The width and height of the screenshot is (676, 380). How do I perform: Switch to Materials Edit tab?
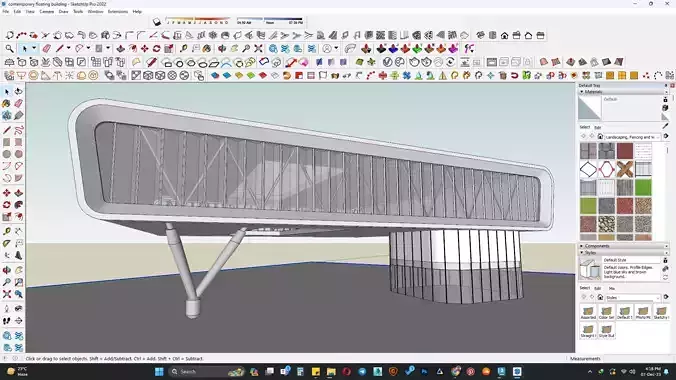[x=598, y=128]
